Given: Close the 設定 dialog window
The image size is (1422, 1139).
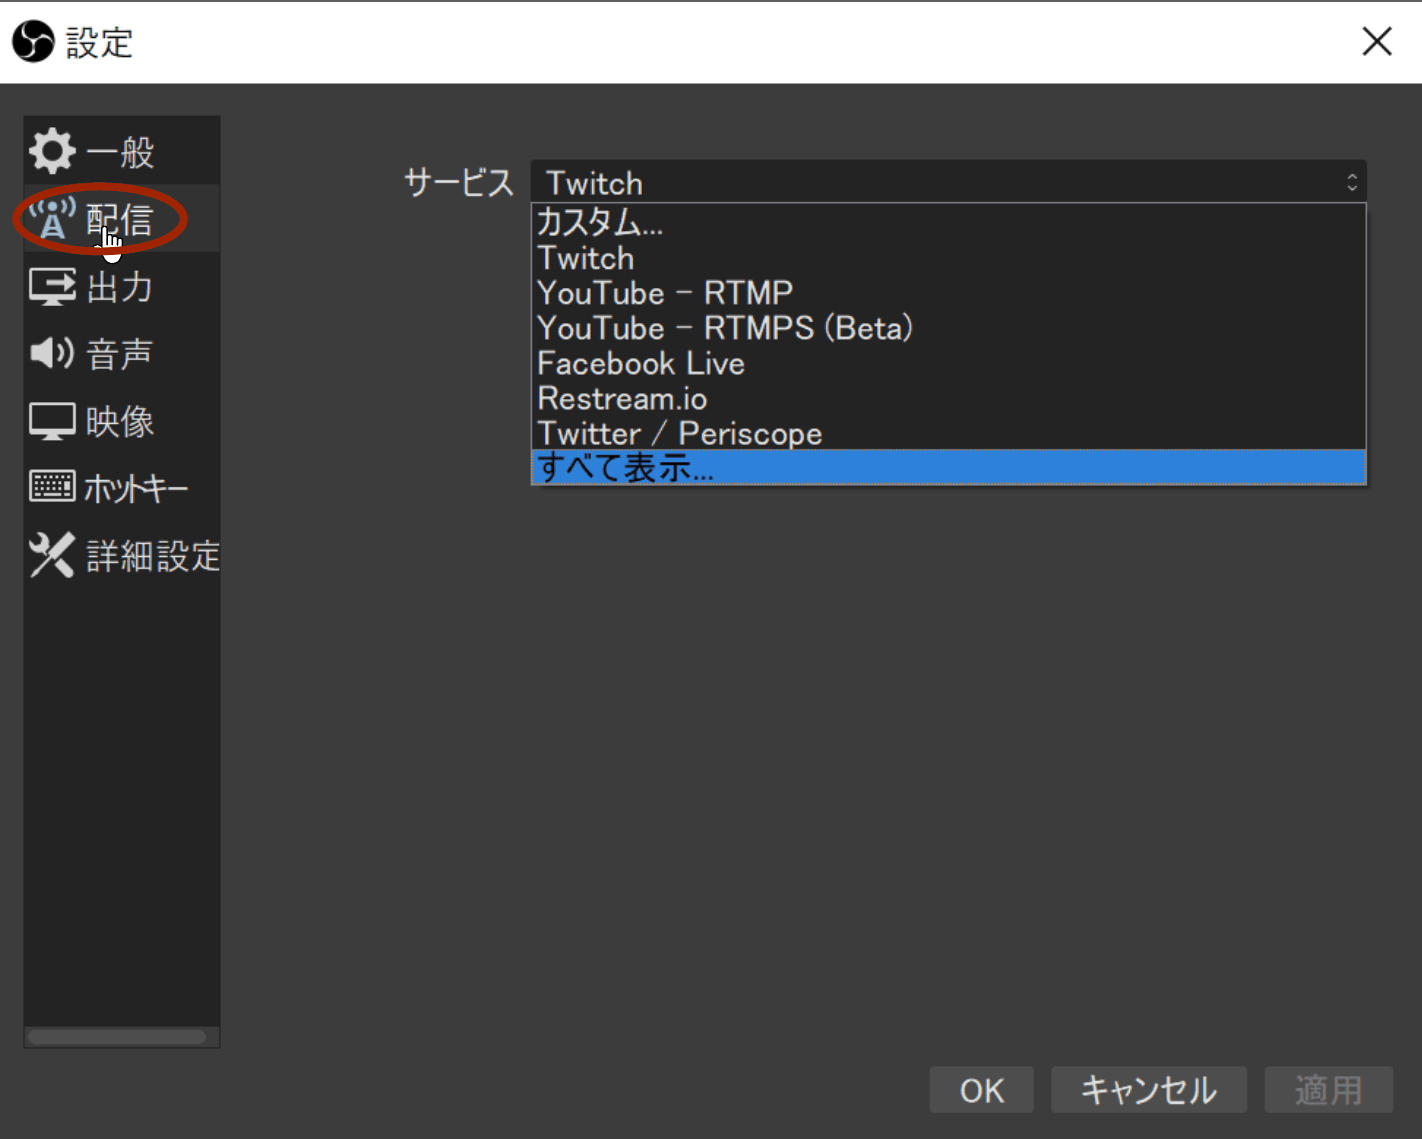Looking at the screenshot, I should click(1377, 41).
